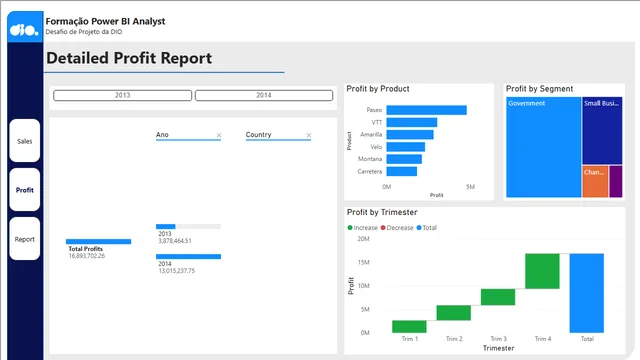
Task: Select the VTT bar in Profit by Product
Action: coord(412,122)
